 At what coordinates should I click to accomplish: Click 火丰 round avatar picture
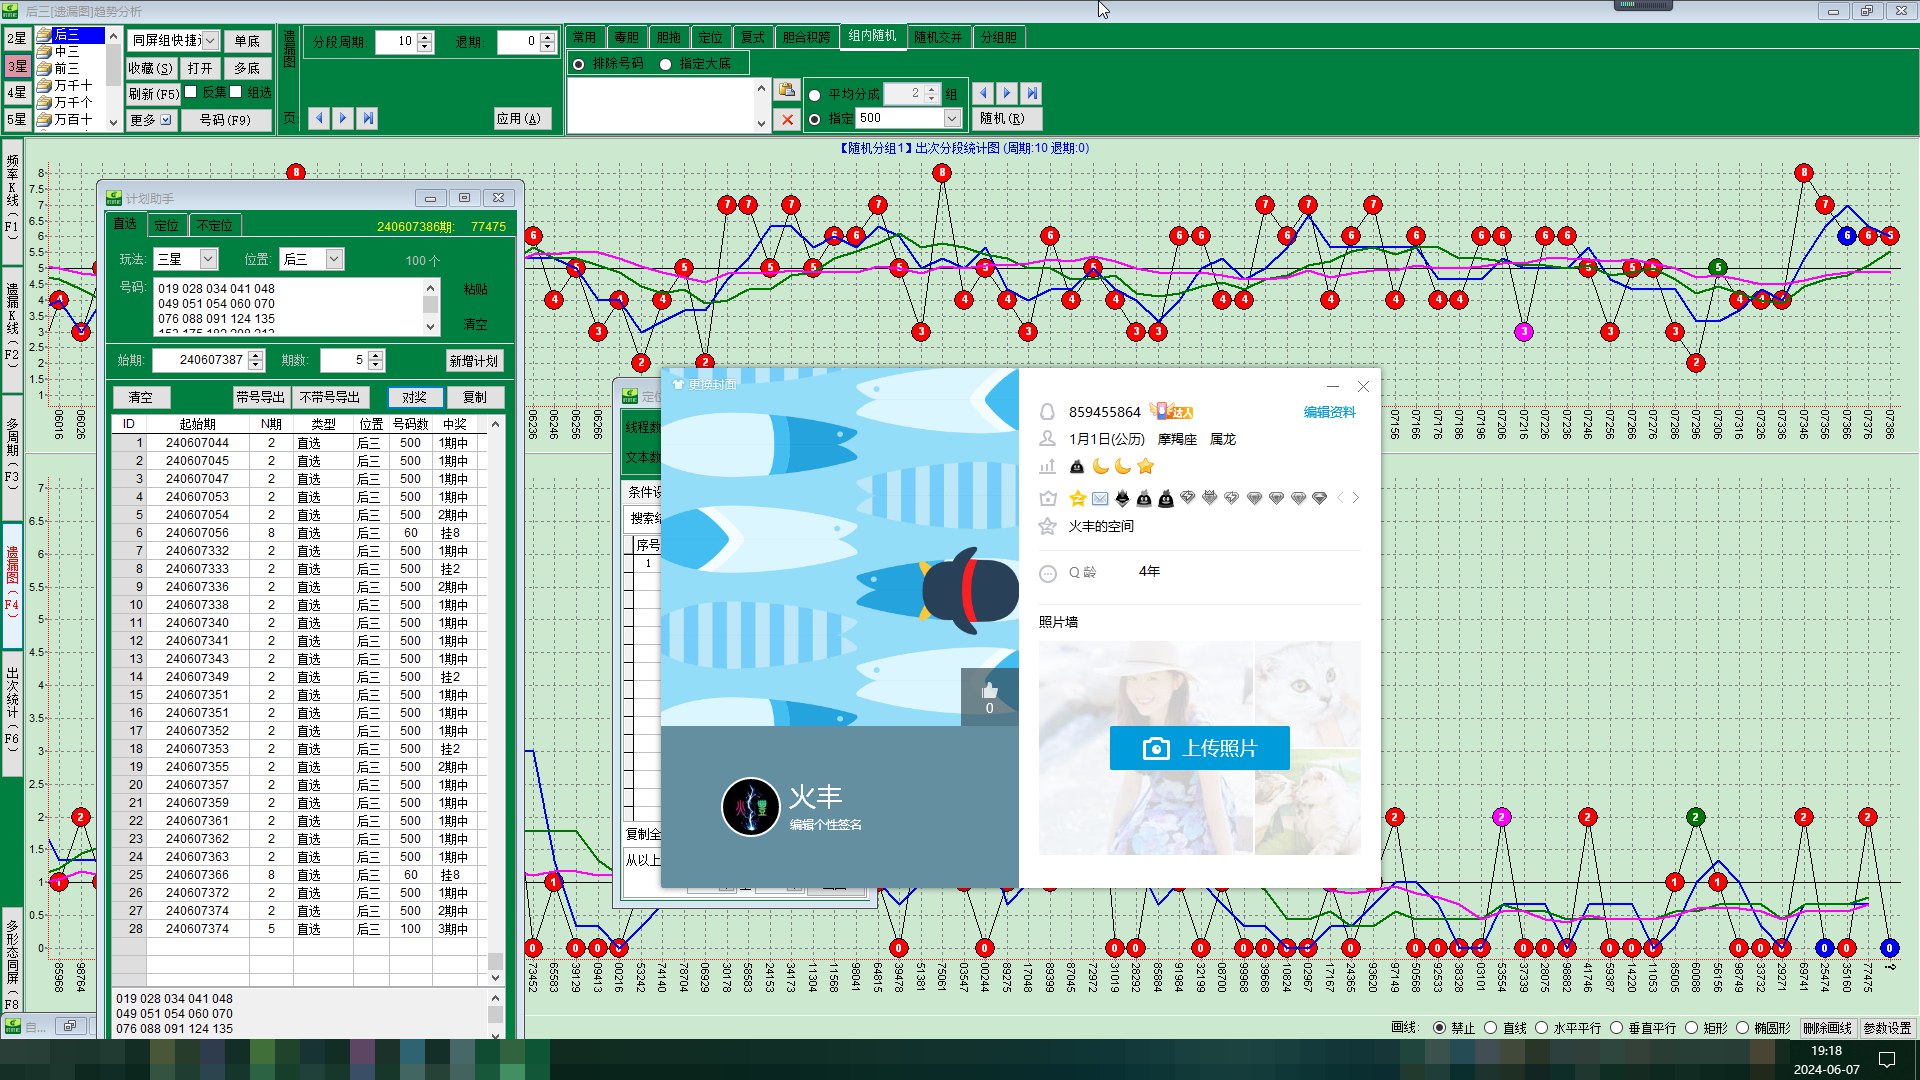[x=750, y=806]
